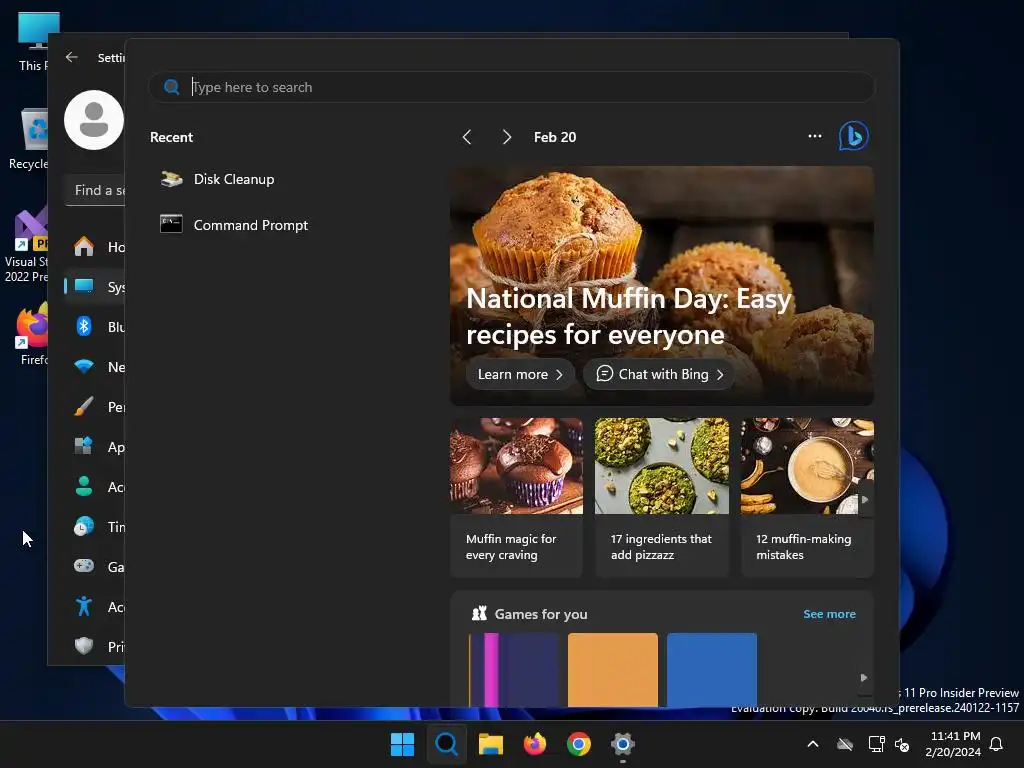Click Settings gear on taskbar
Viewport: 1024px width, 768px height.
[623, 744]
